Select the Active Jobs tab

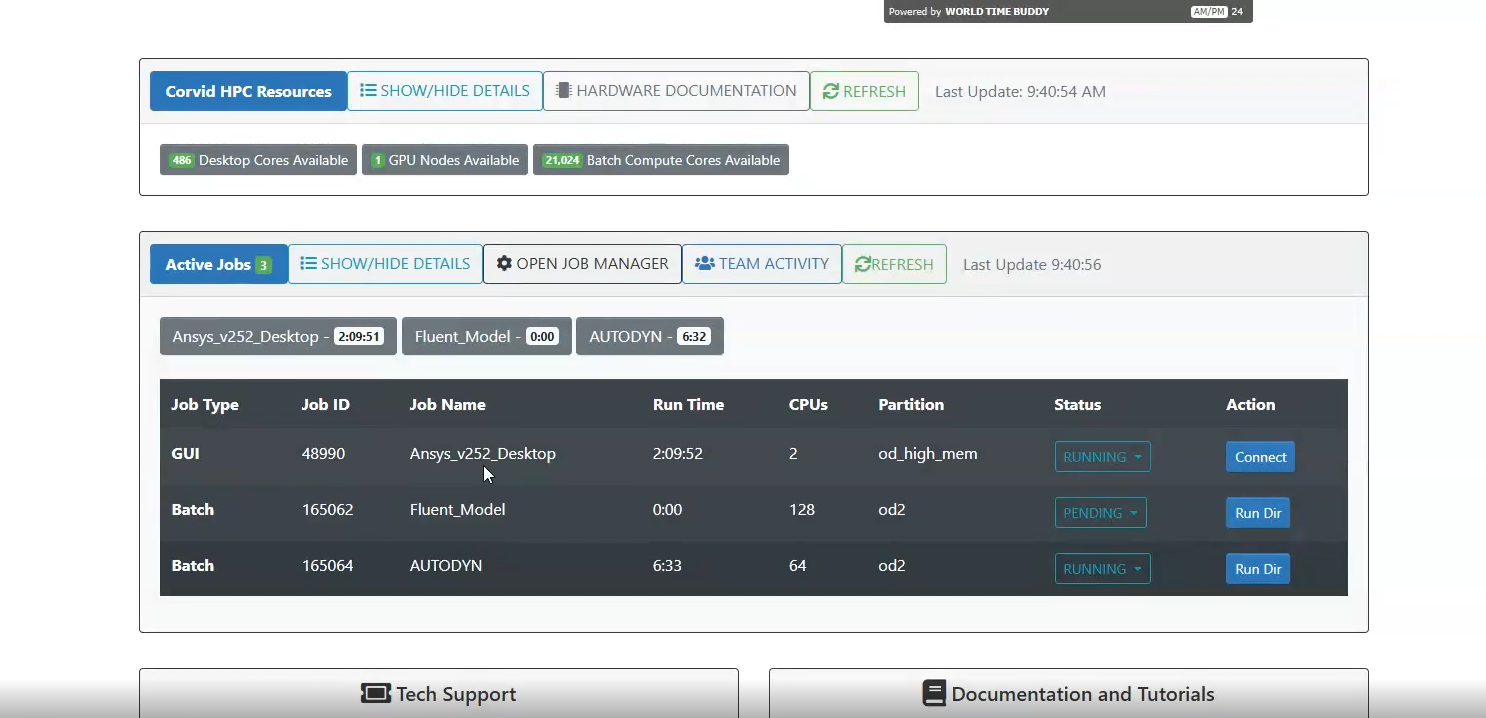218,265
